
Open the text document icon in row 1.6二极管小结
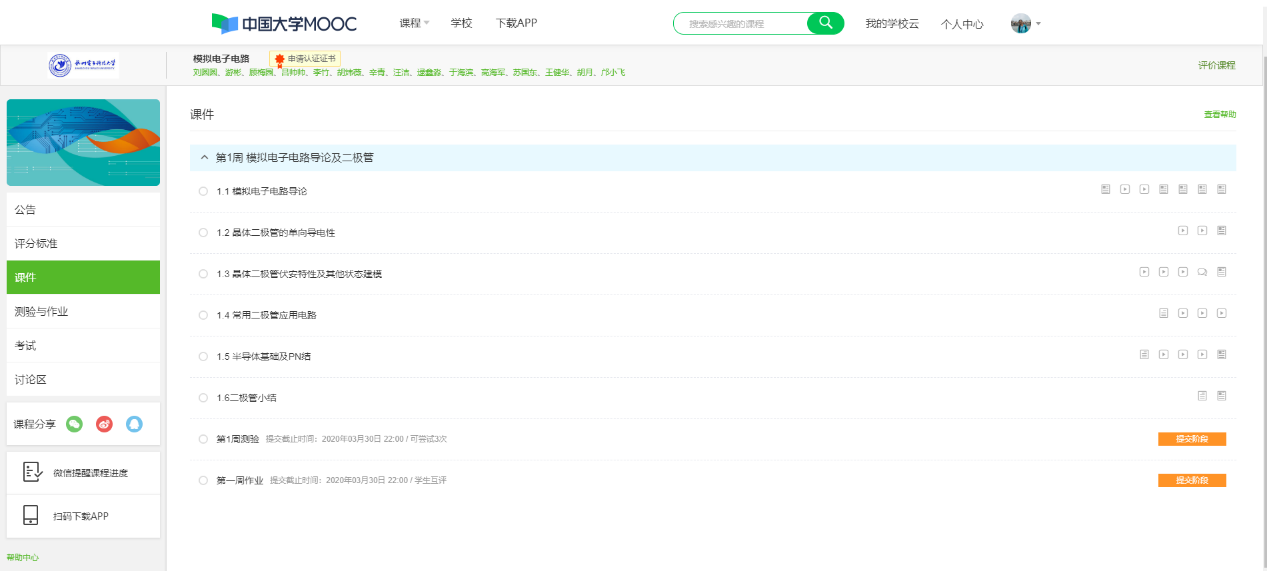[x=1203, y=396]
